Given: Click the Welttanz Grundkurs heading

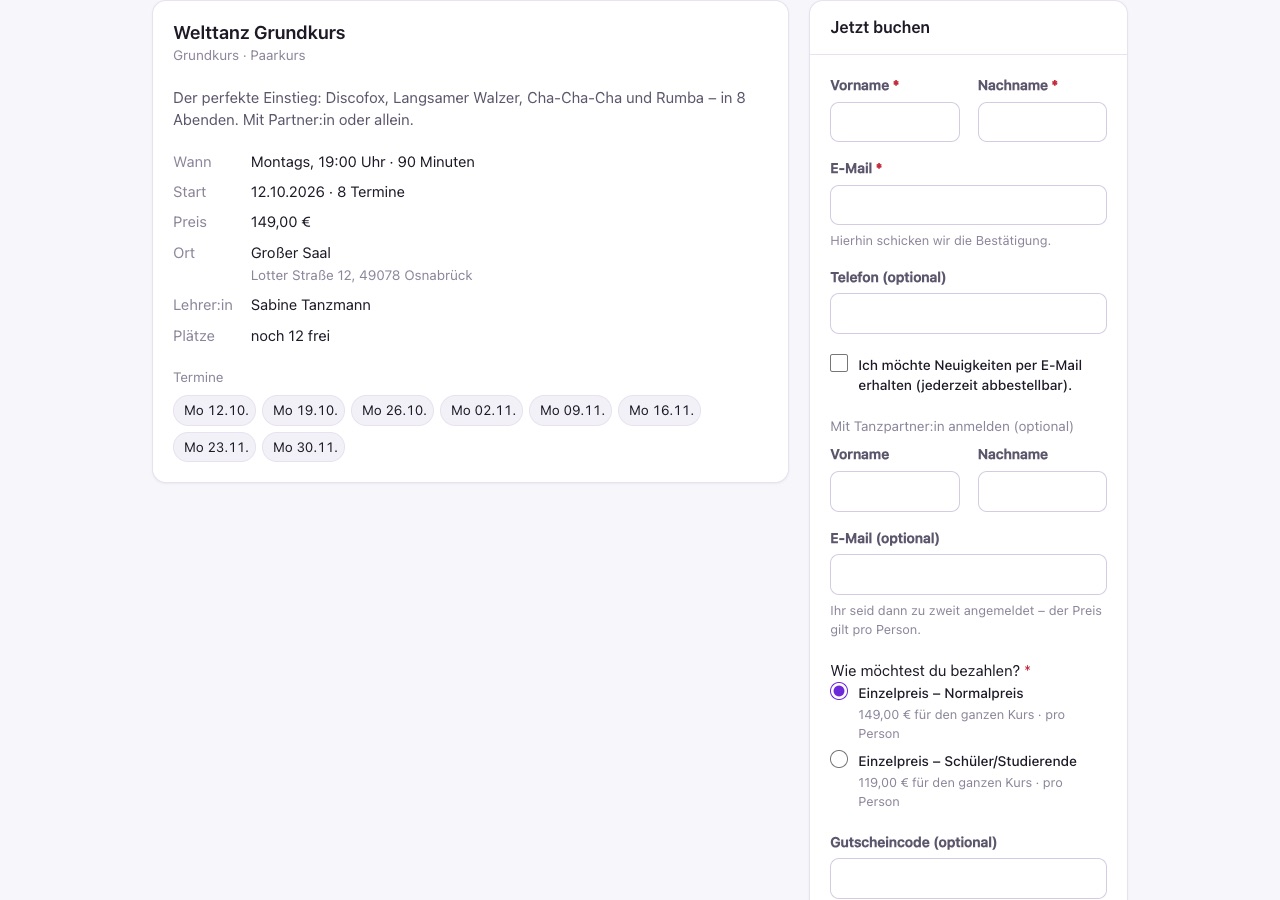Looking at the screenshot, I should [259, 32].
